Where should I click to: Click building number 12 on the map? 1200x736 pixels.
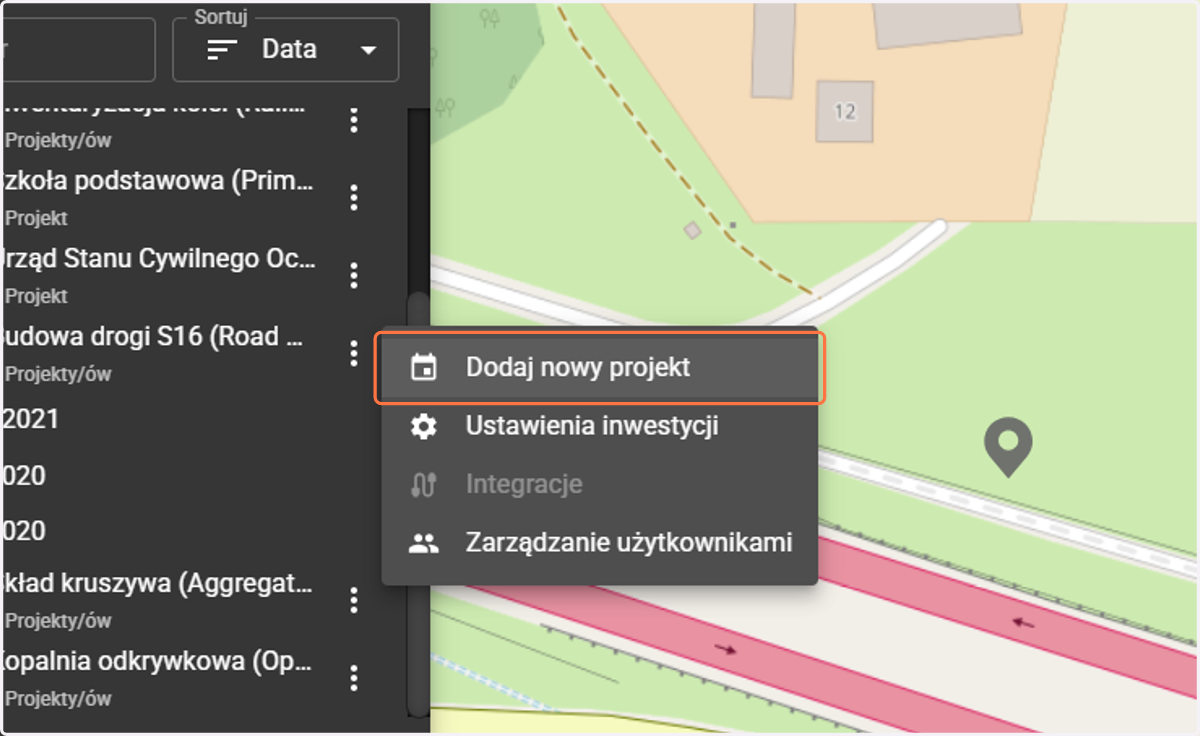pos(845,111)
